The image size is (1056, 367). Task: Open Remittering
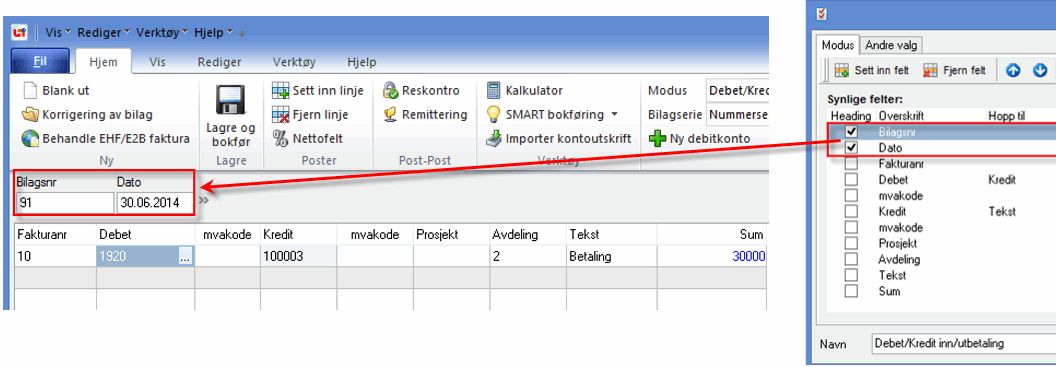tap(425, 114)
